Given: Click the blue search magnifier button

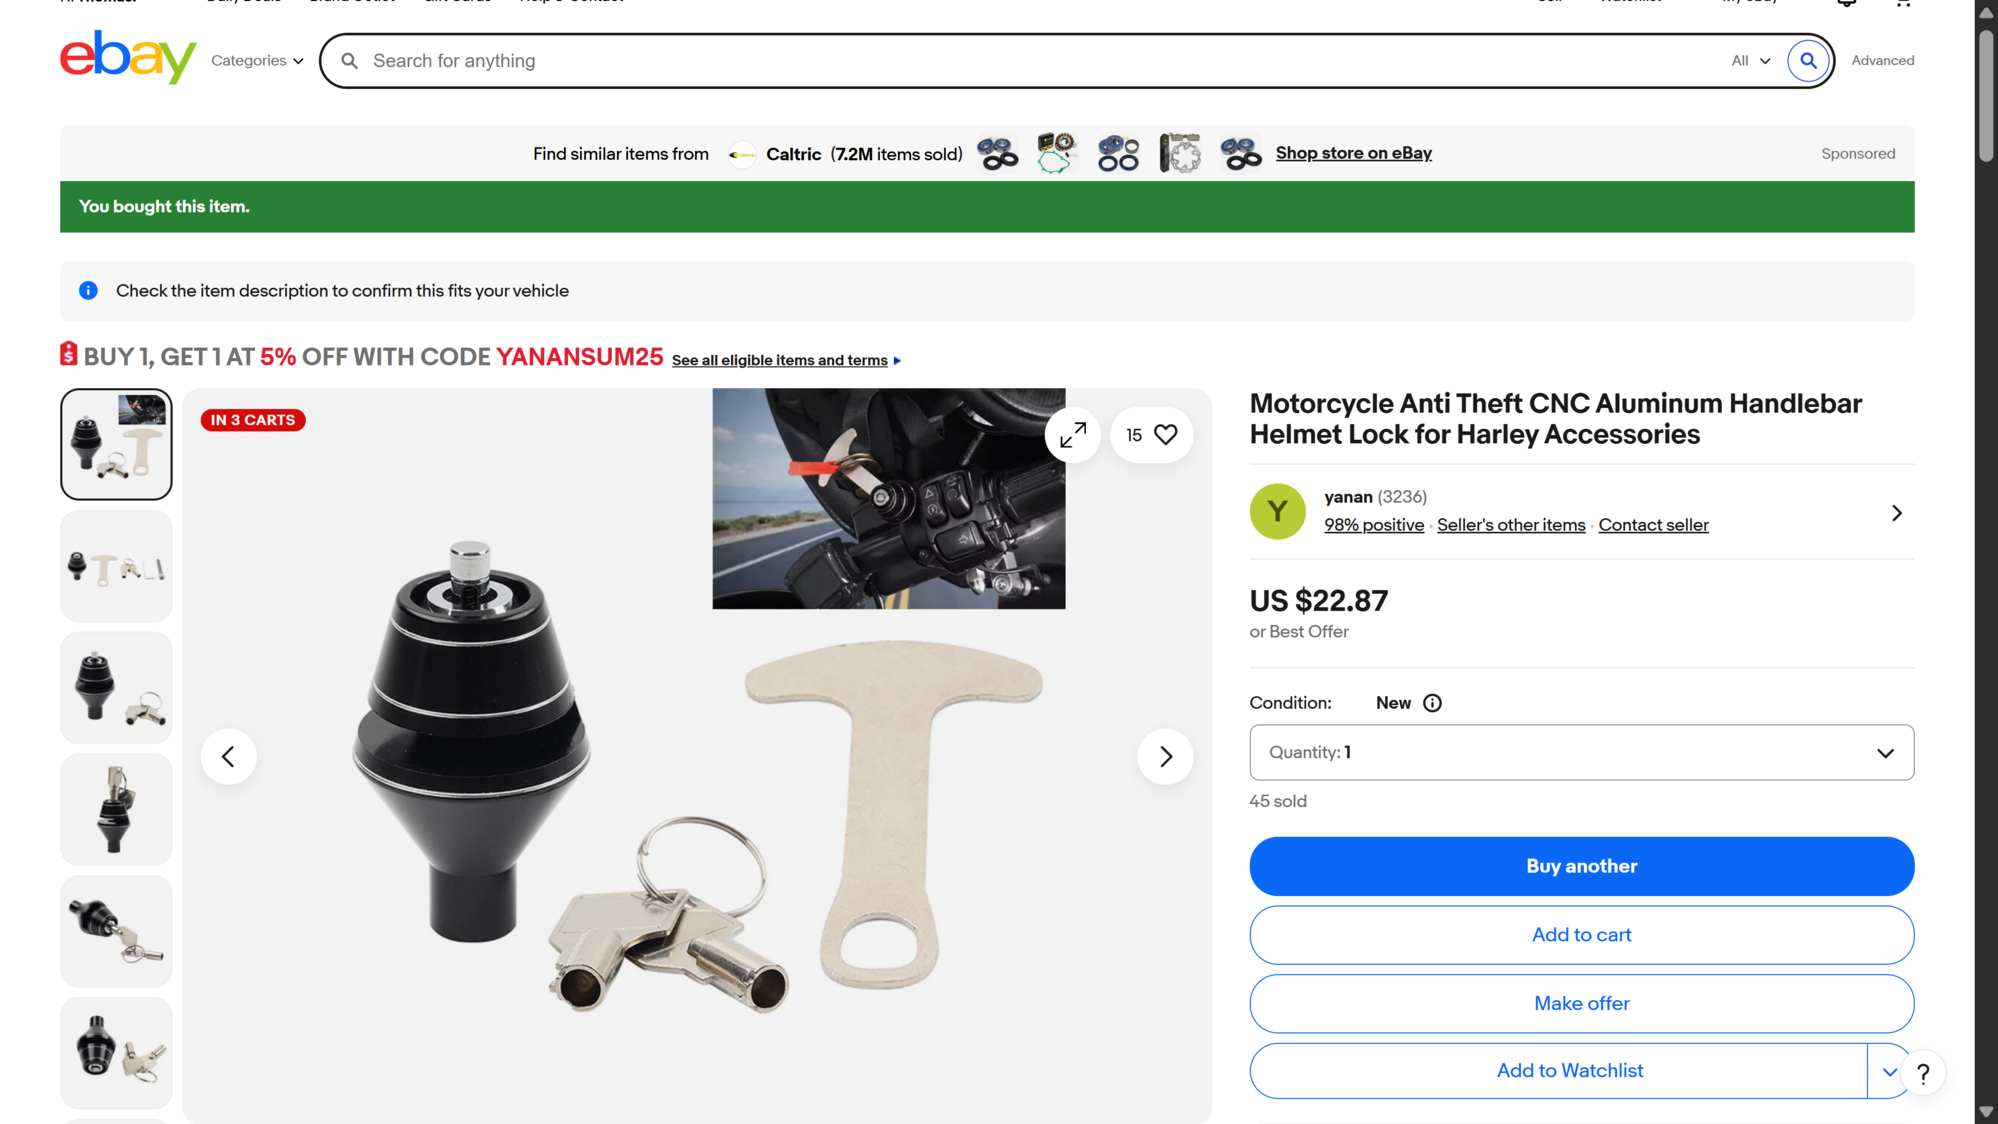Looking at the screenshot, I should pyautogui.click(x=1807, y=61).
